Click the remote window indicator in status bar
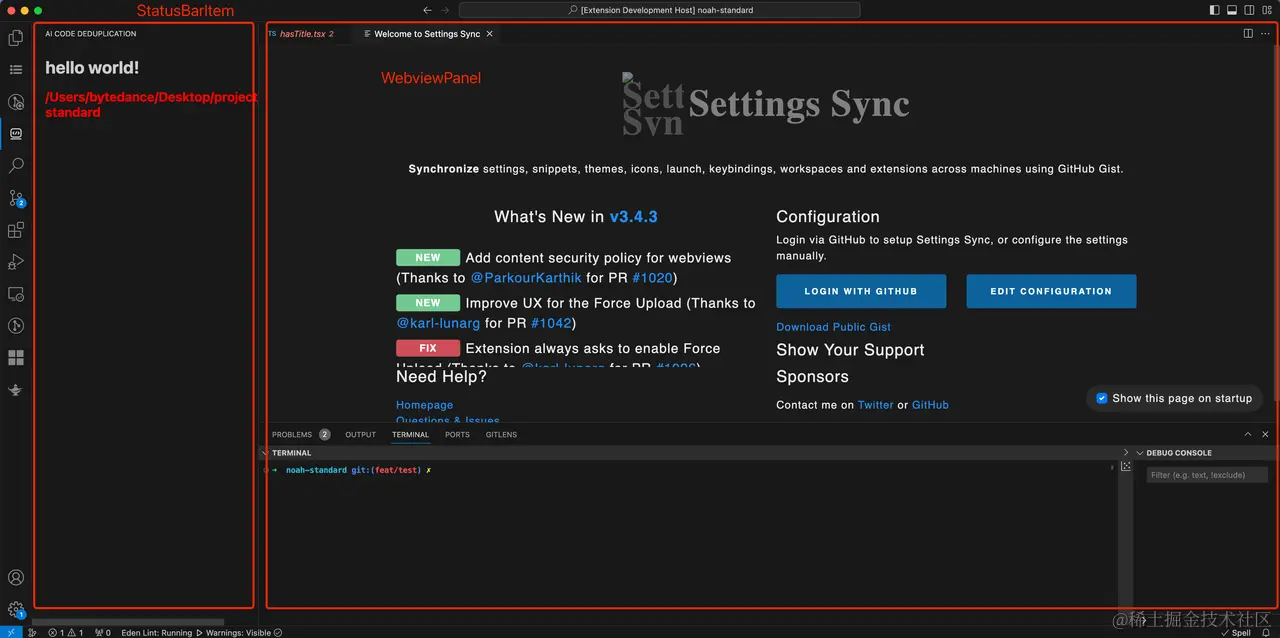This screenshot has height=638, width=1280. [10, 632]
